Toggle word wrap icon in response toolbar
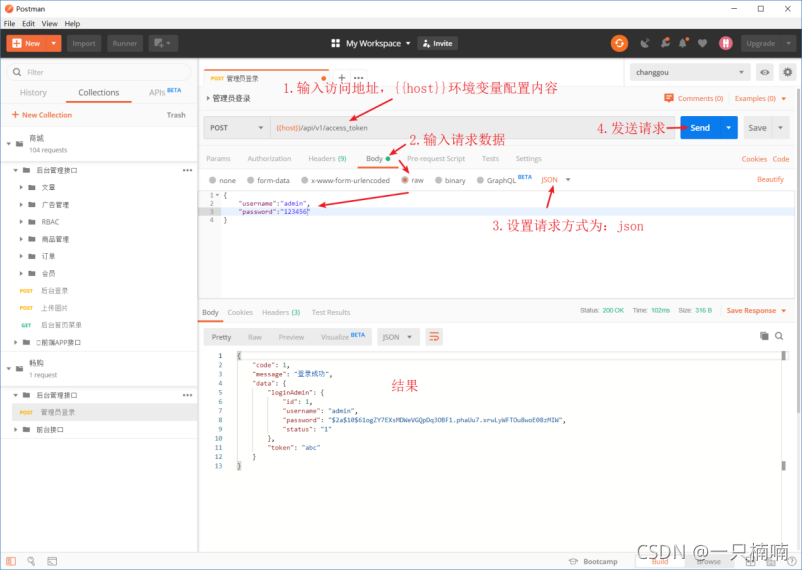 pyautogui.click(x=434, y=337)
